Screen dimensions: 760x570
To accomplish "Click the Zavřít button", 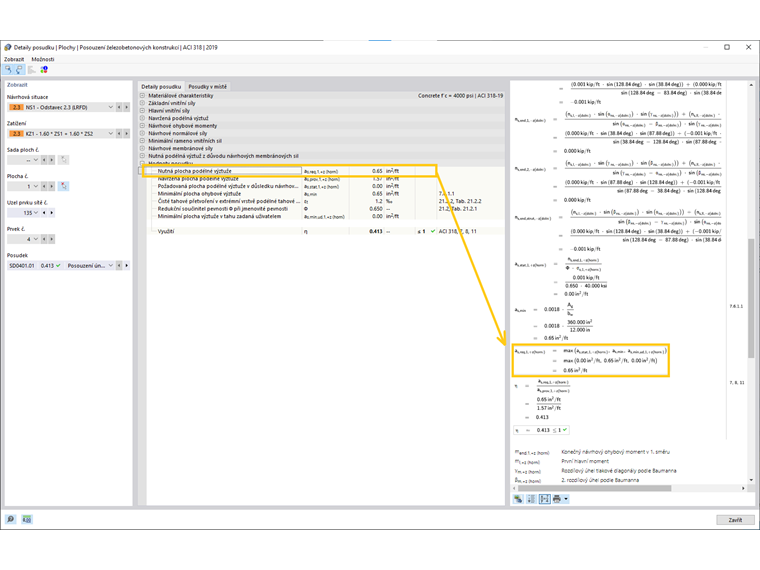I will tap(735, 520).
